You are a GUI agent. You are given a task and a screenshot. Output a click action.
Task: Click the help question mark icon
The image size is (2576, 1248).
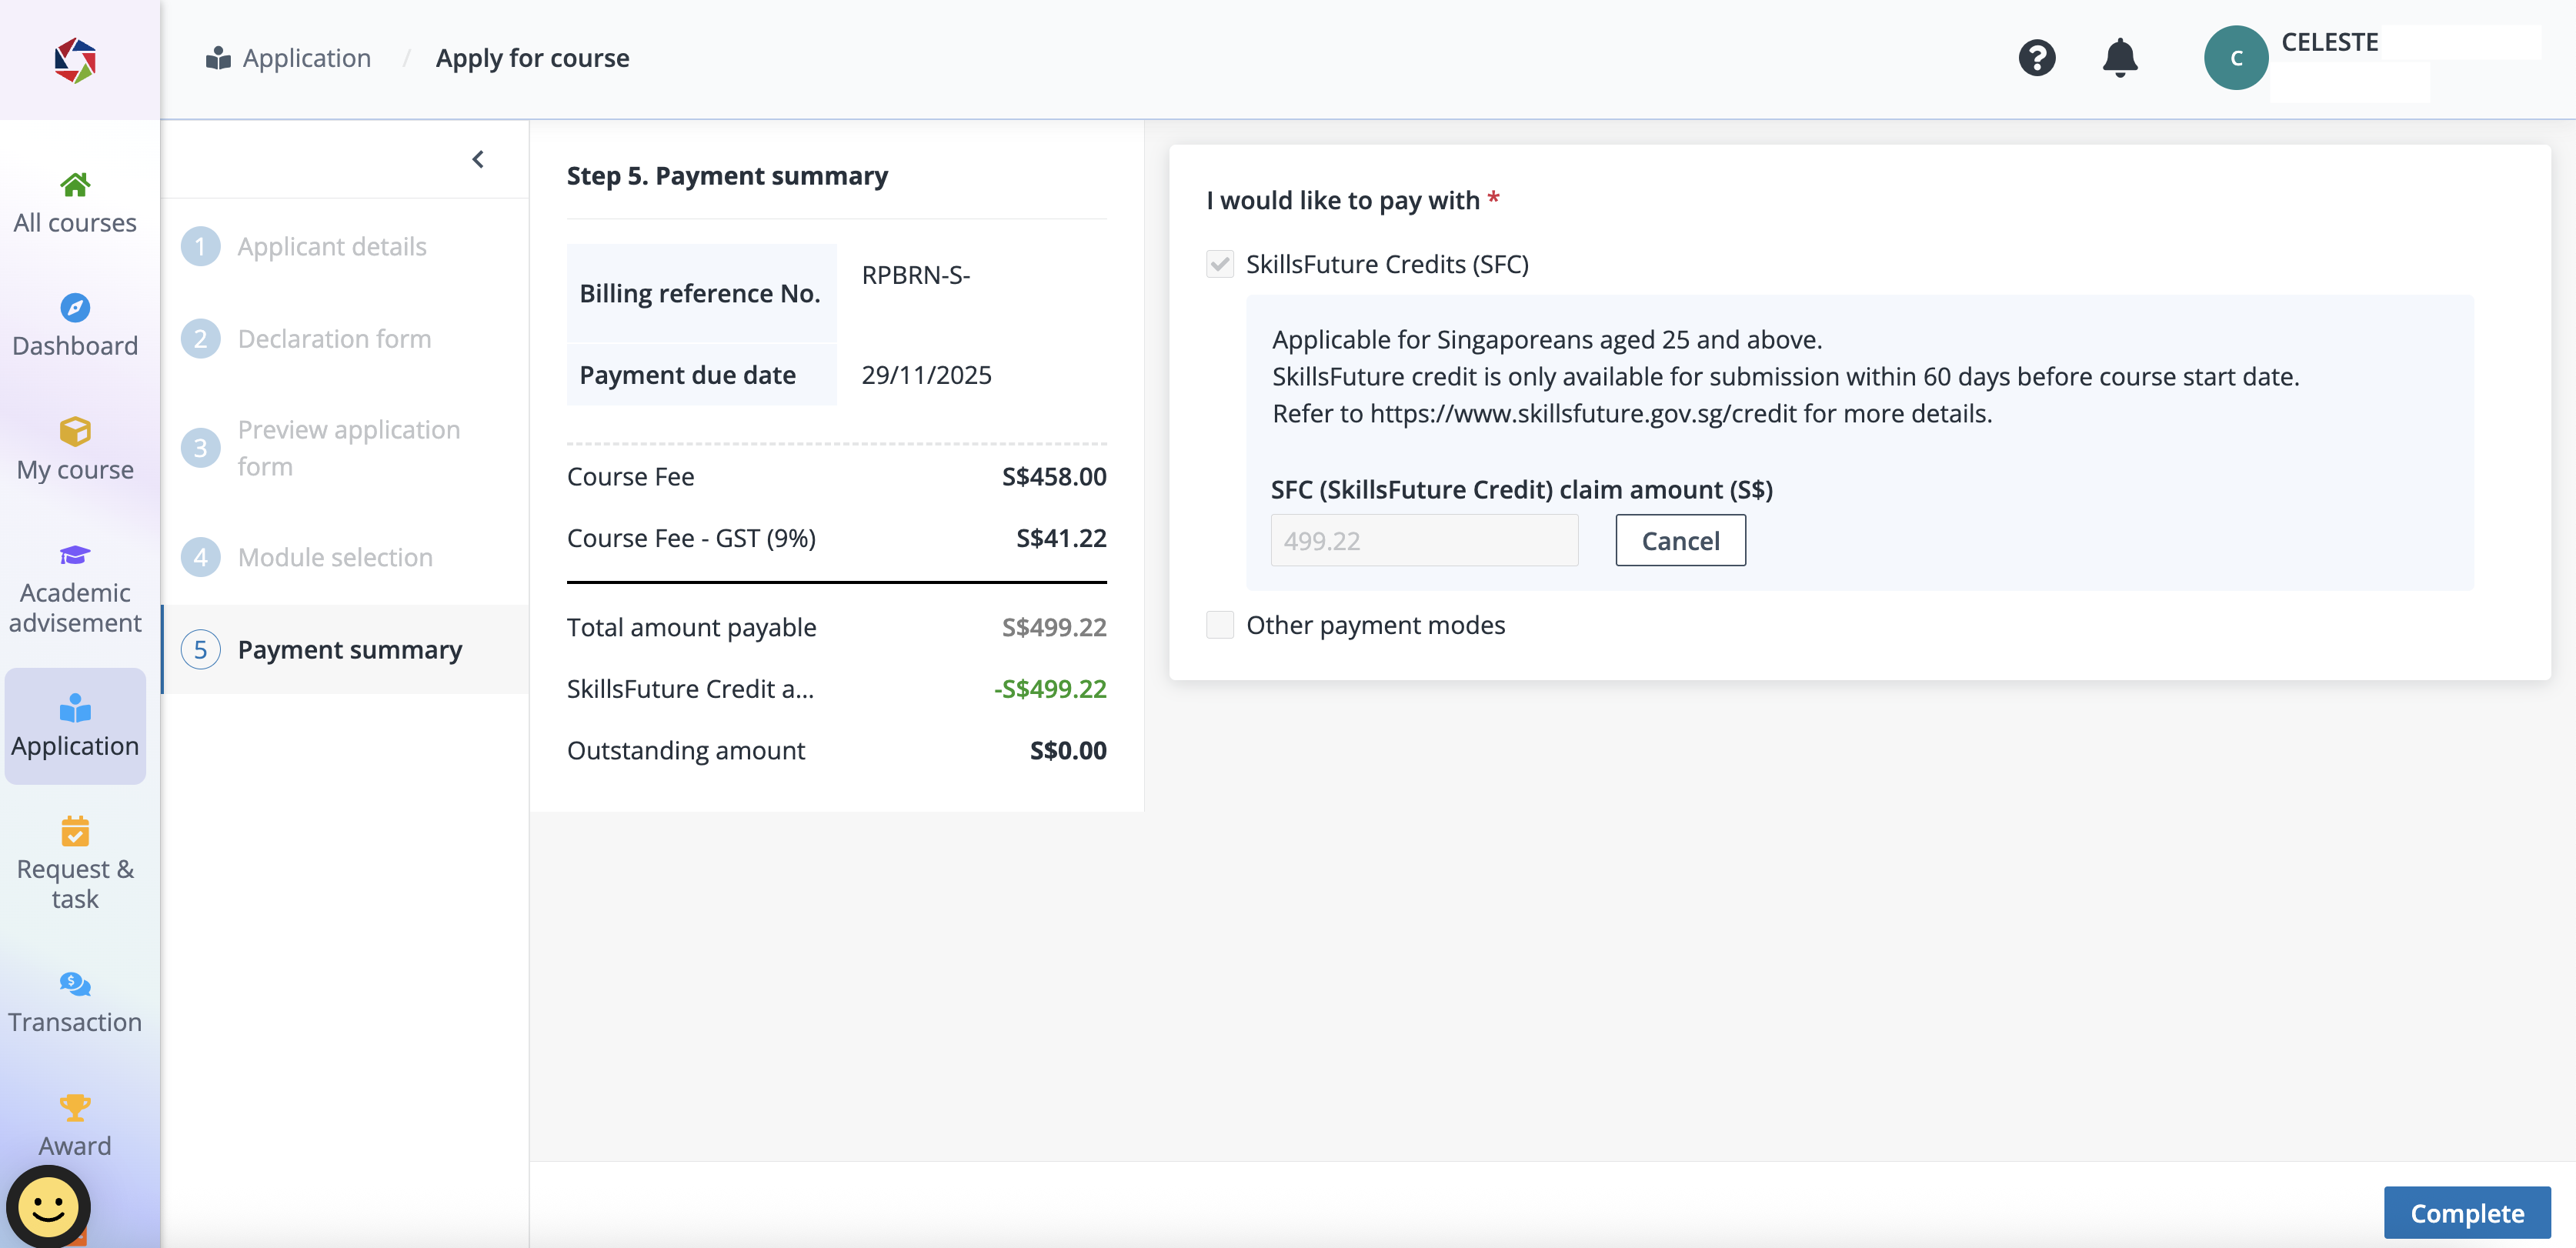(2038, 57)
